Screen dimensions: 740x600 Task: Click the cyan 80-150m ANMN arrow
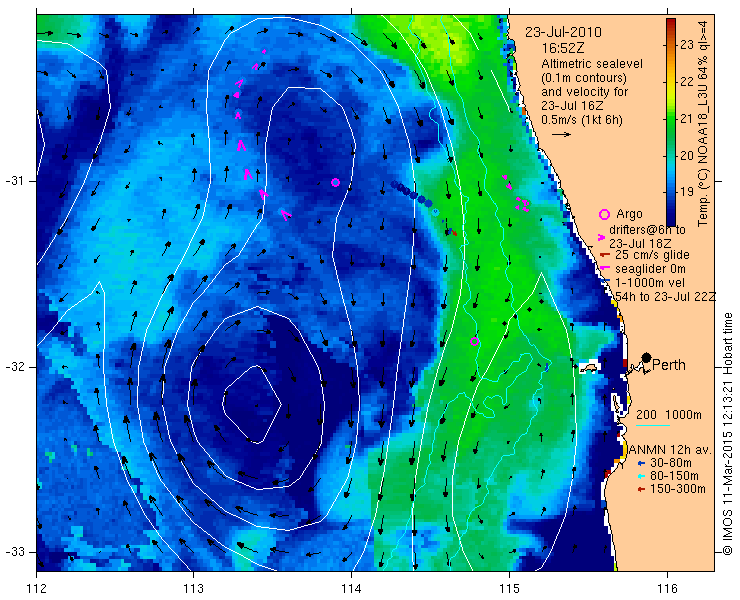pos(641,476)
